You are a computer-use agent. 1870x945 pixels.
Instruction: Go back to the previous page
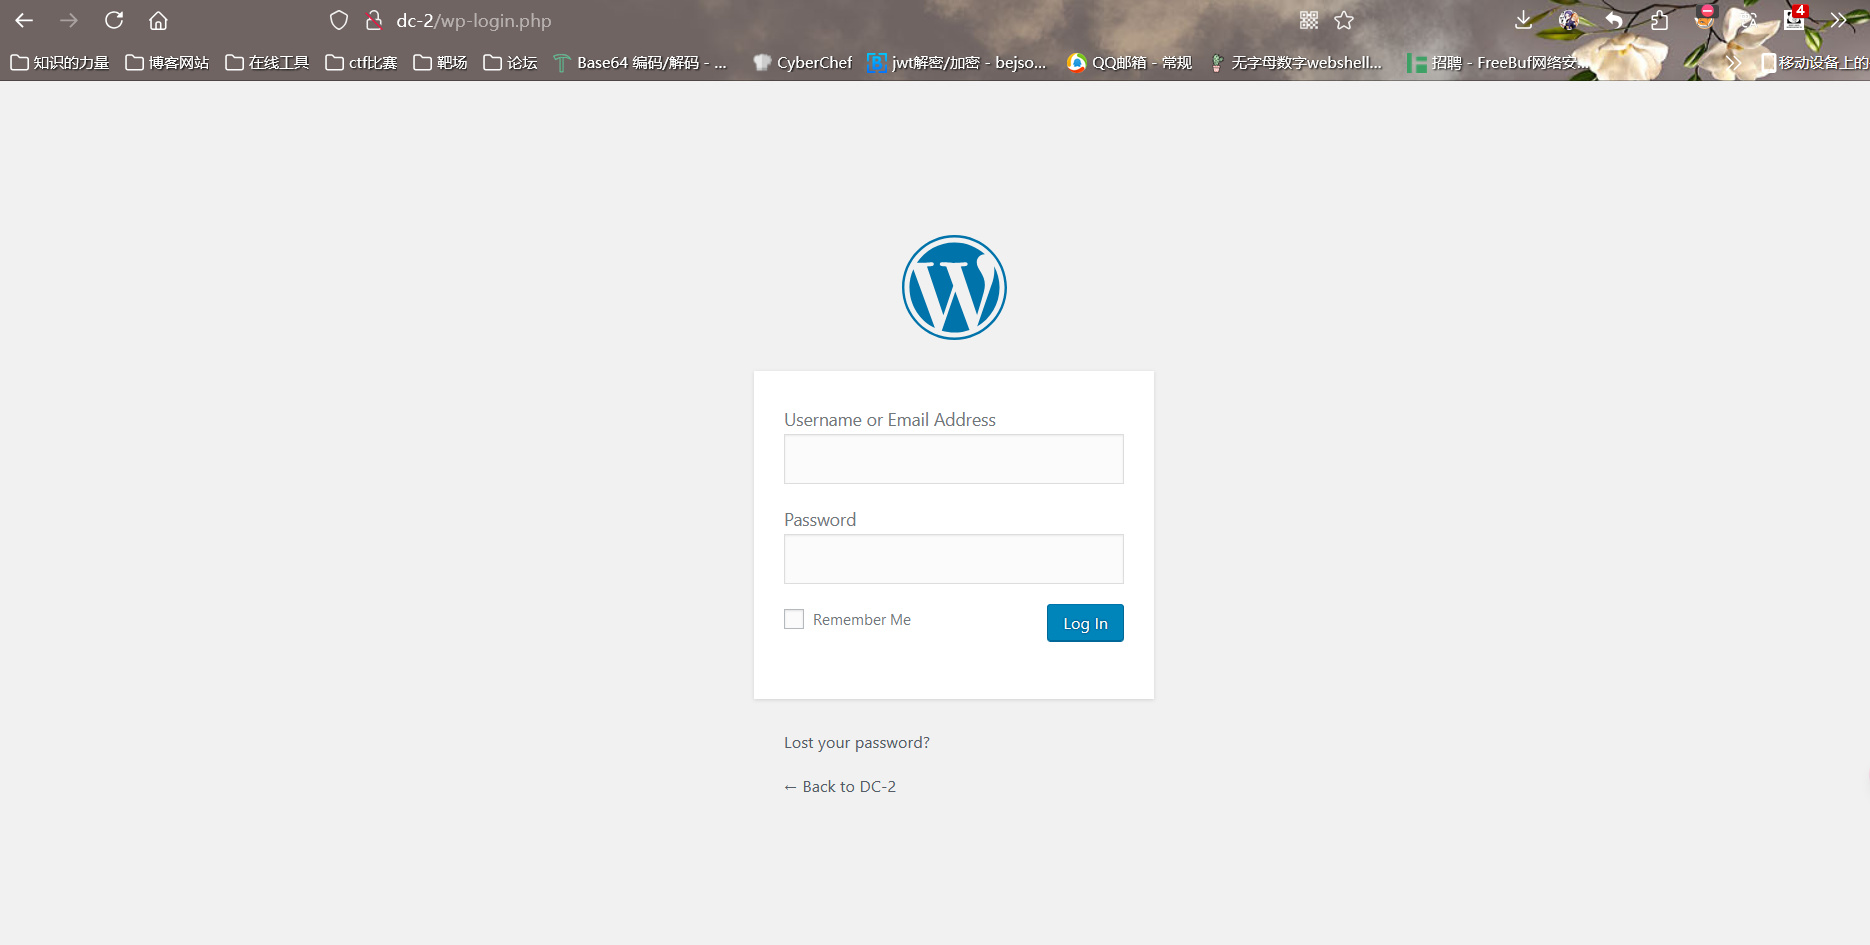point(24,20)
